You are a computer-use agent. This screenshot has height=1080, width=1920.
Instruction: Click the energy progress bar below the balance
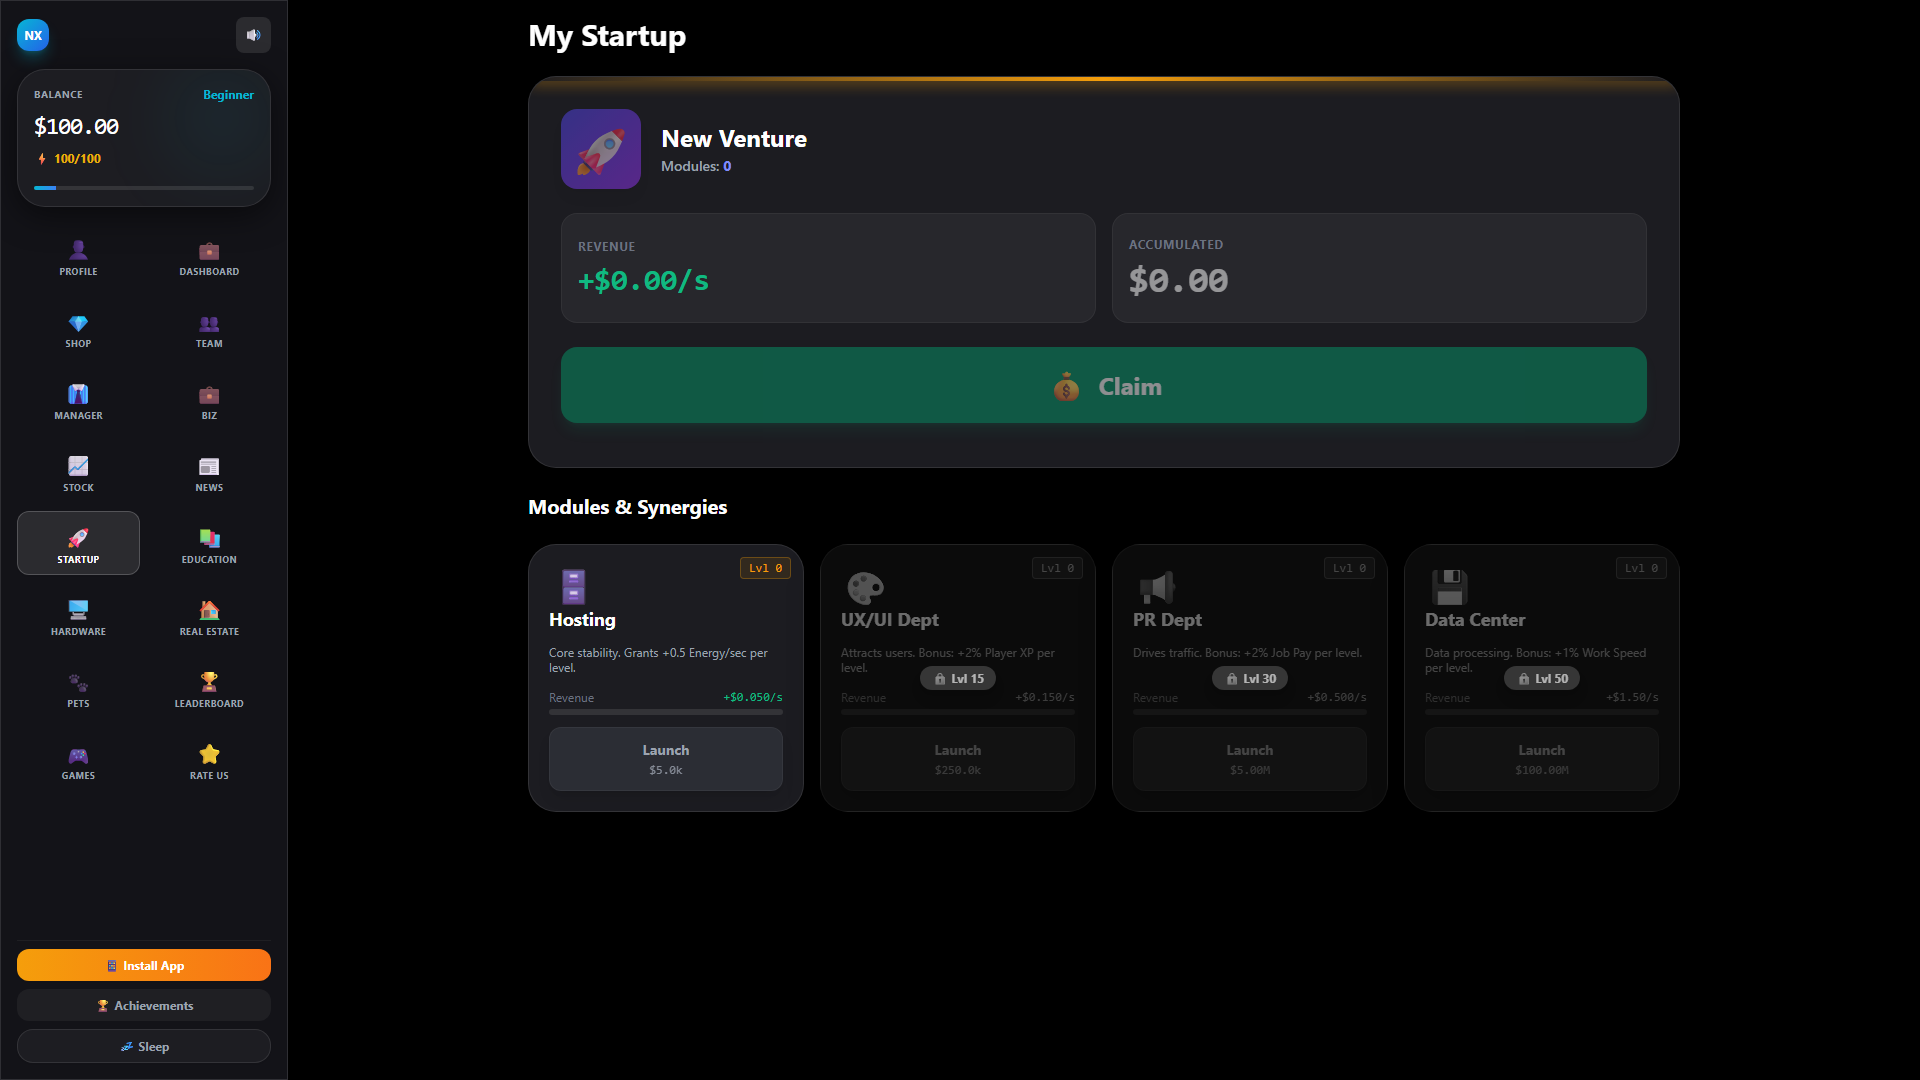pos(143,188)
